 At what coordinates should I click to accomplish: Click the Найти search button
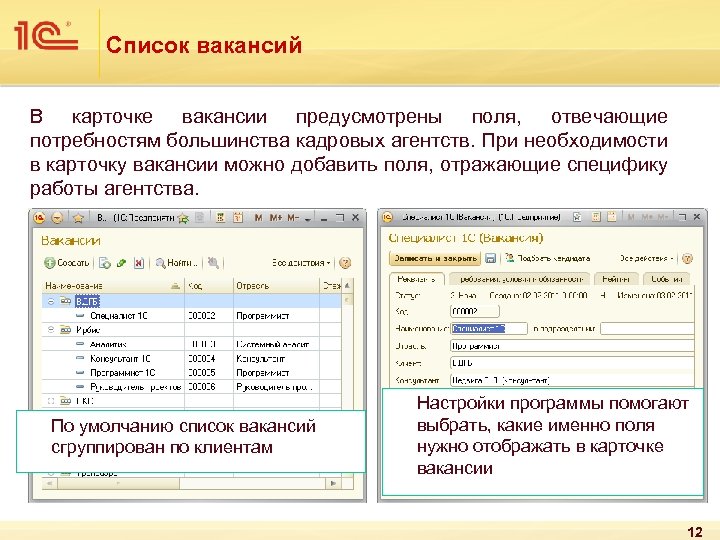176,263
